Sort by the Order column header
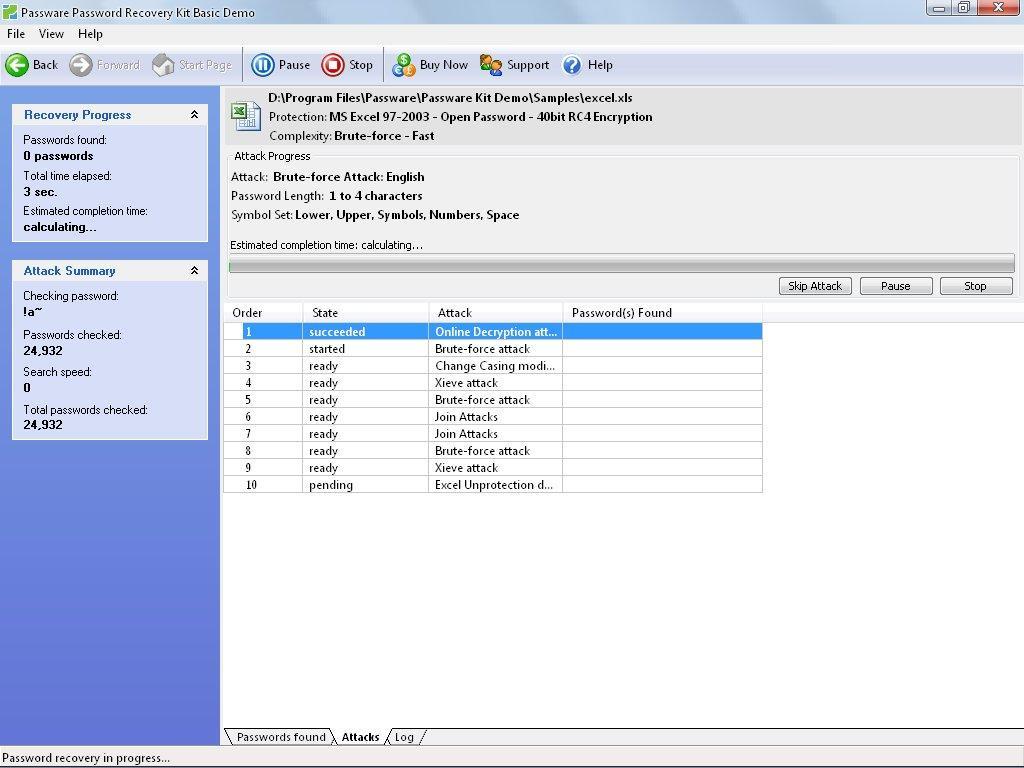 coord(263,313)
